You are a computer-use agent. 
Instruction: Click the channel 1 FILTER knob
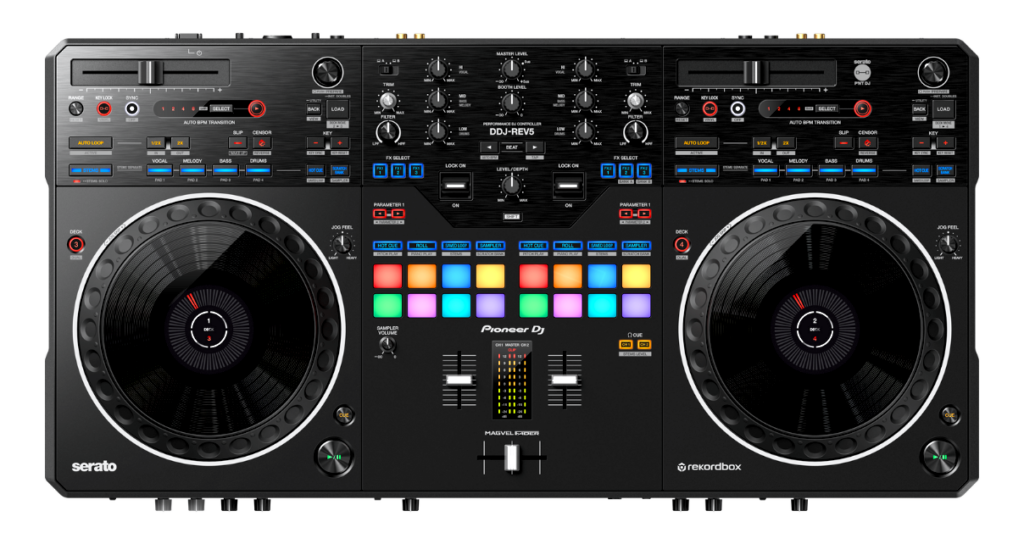[x=388, y=133]
